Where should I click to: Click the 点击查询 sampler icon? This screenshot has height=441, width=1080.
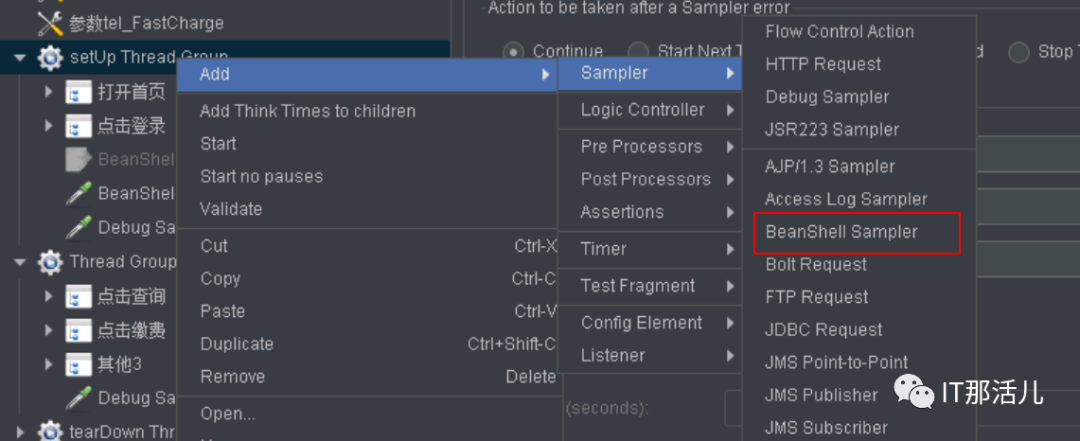click(x=78, y=297)
